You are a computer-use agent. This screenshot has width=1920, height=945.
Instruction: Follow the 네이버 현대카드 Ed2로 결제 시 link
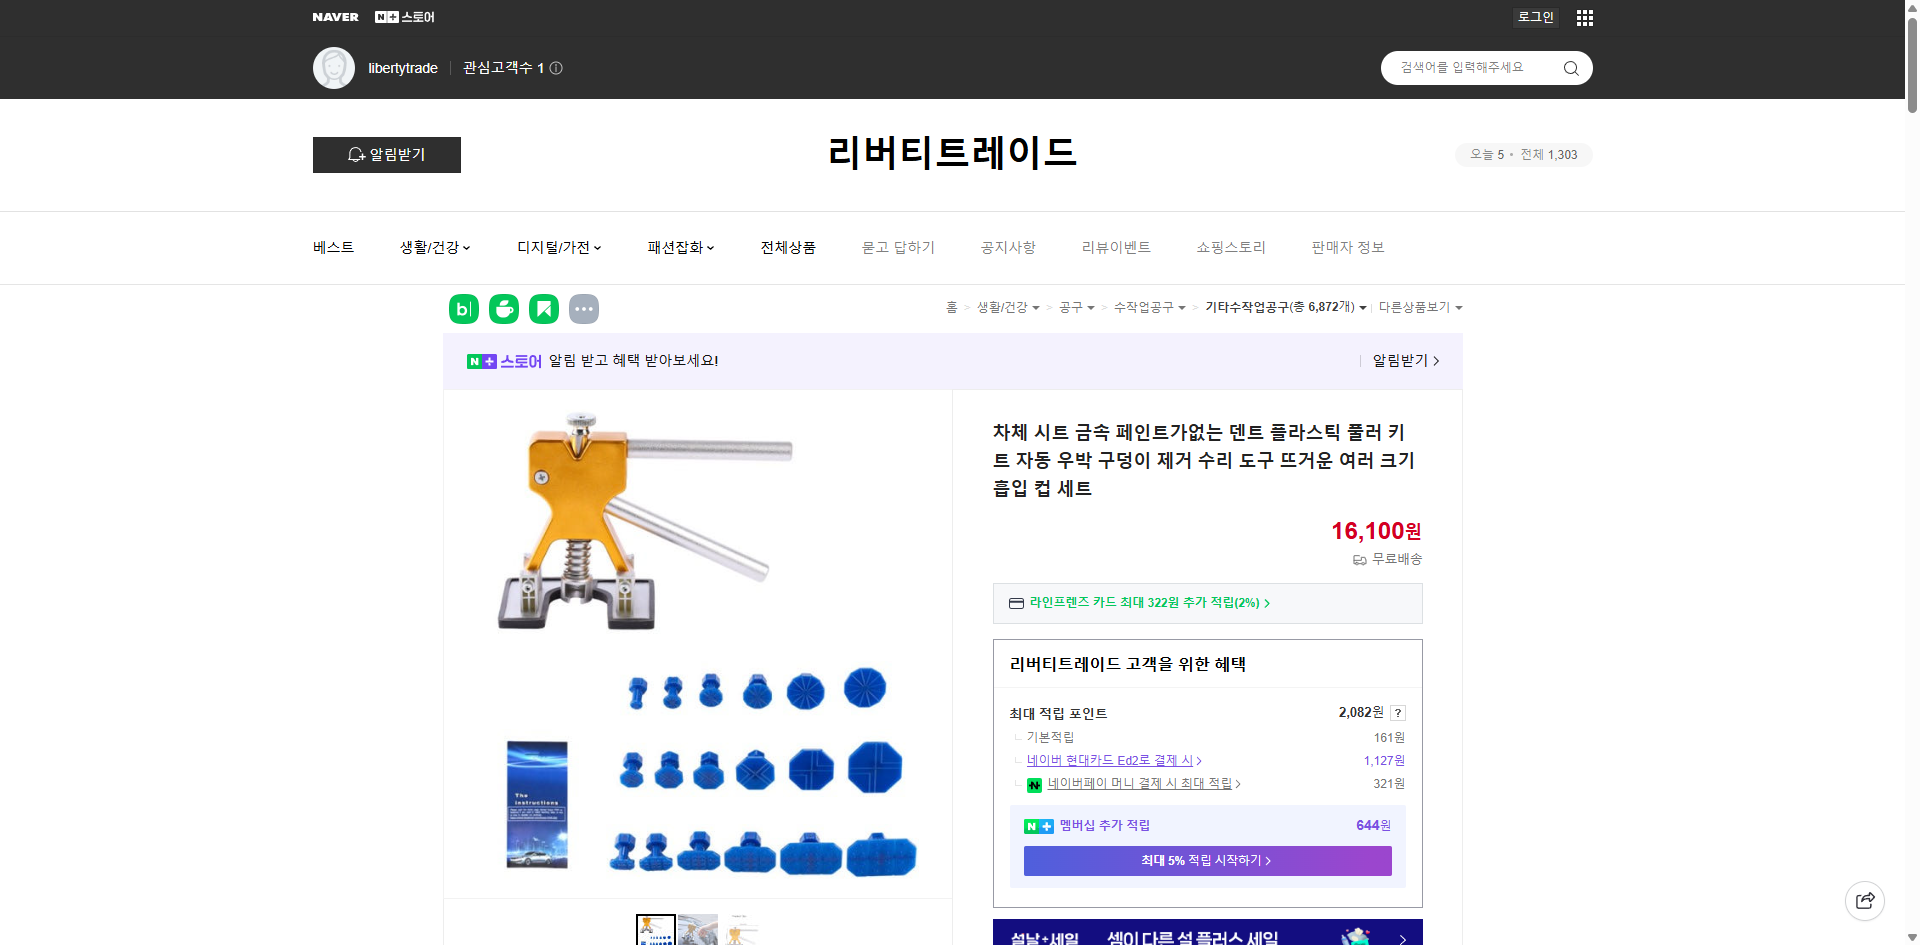(1111, 760)
